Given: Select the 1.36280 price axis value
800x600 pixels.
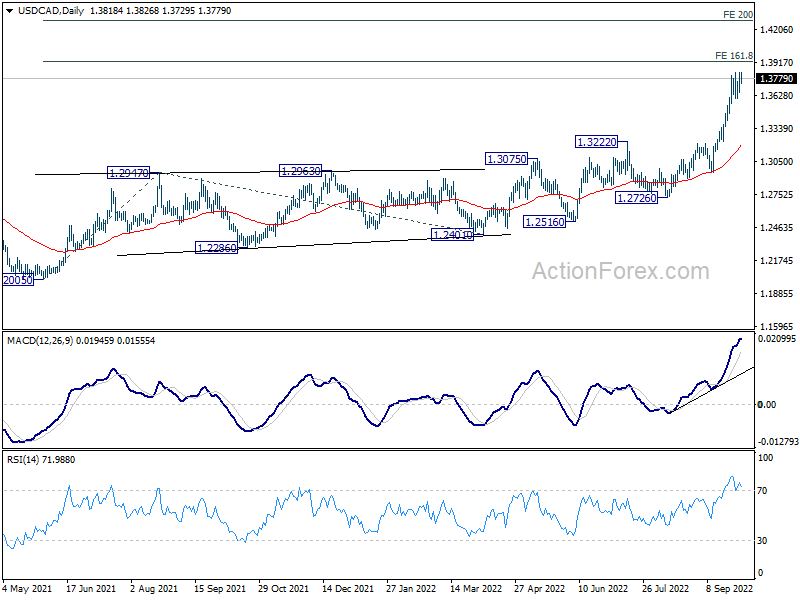Looking at the screenshot, I should [x=777, y=96].
